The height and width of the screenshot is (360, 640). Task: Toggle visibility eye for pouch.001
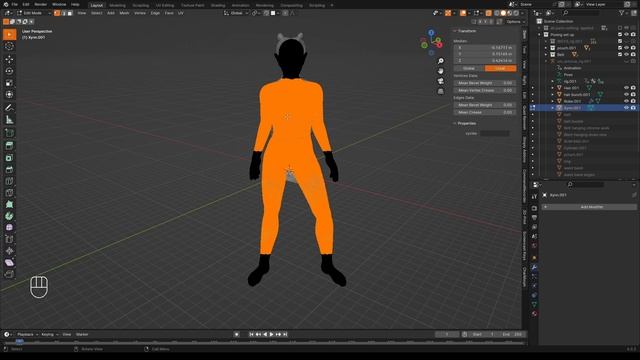click(627, 48)
